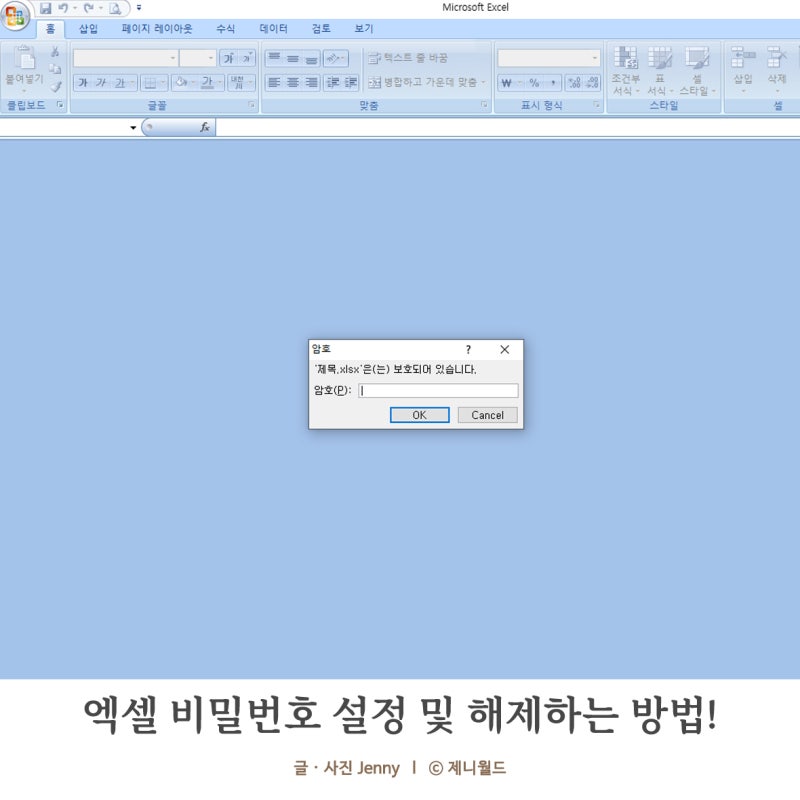The height and width of the screenshot is (800, 800).
Task: Open the number format dropdown
Action: (594, 58)
